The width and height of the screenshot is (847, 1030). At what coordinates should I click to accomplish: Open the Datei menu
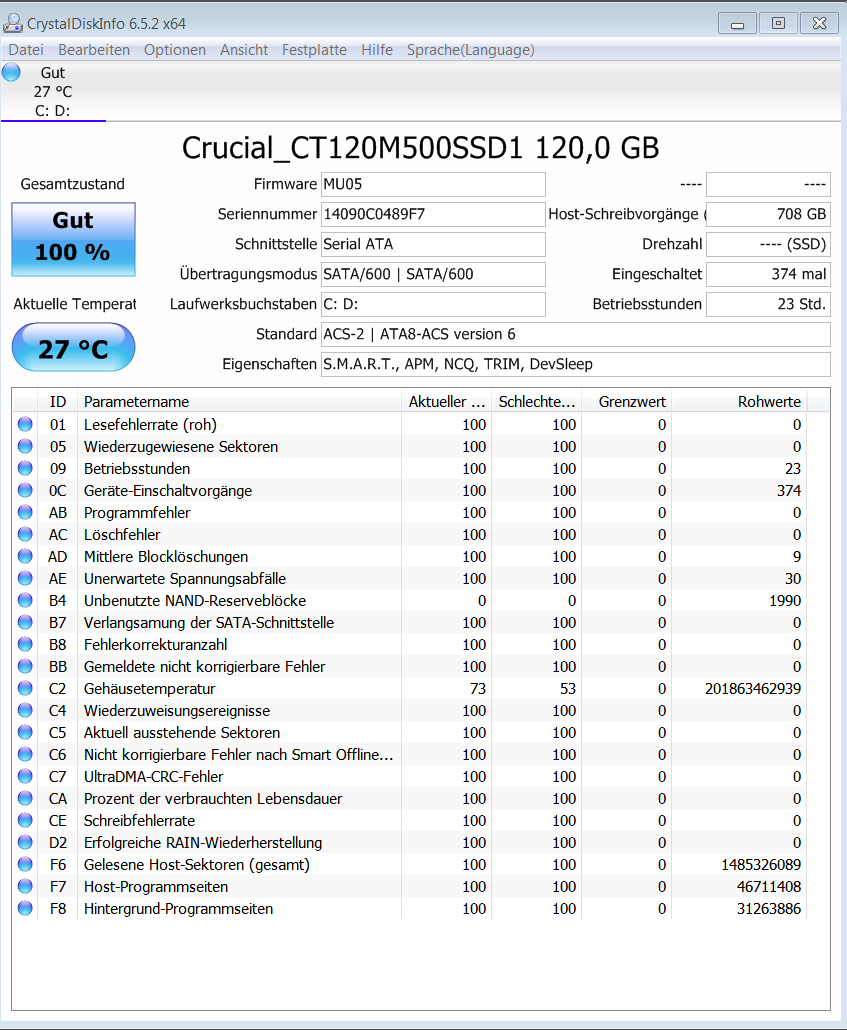(26, 50)
